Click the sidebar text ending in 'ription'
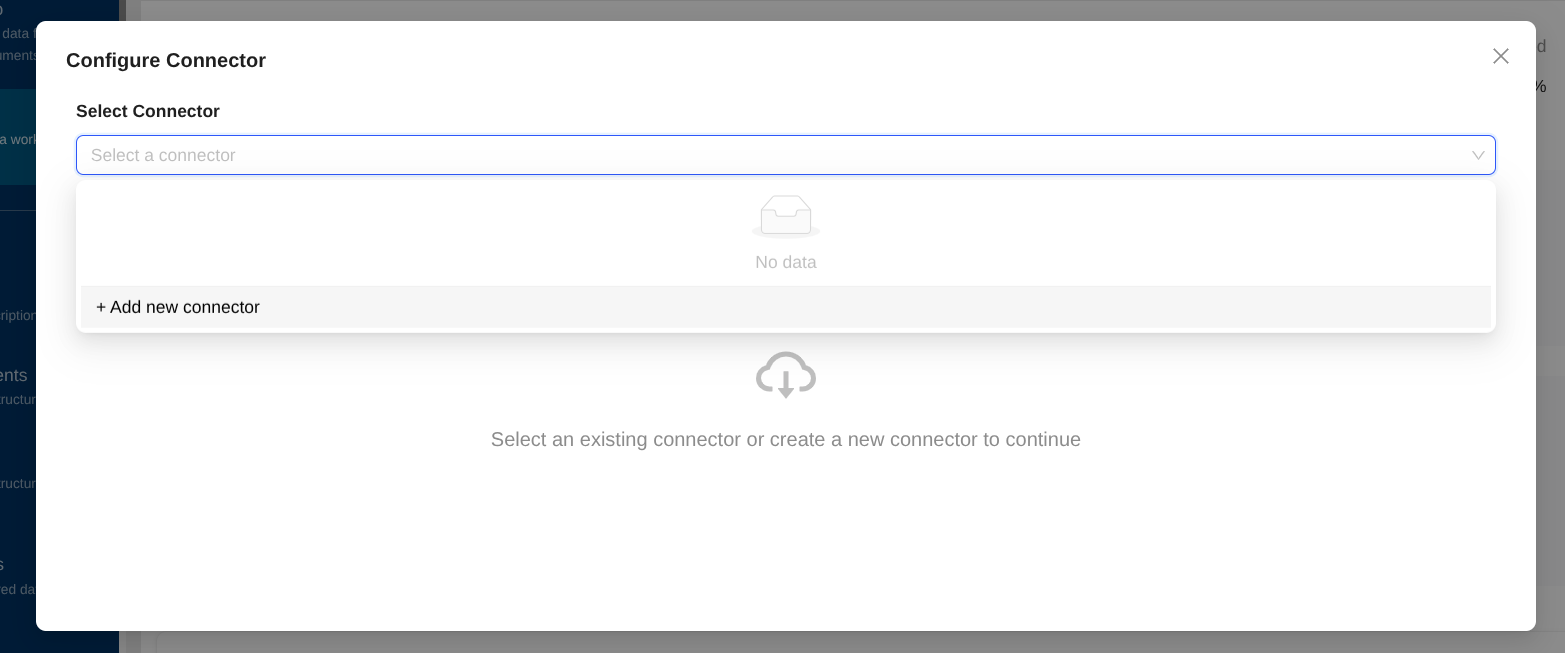This screenshot has width=1565, height=653. pyautogui.click(x=17, y=316)
